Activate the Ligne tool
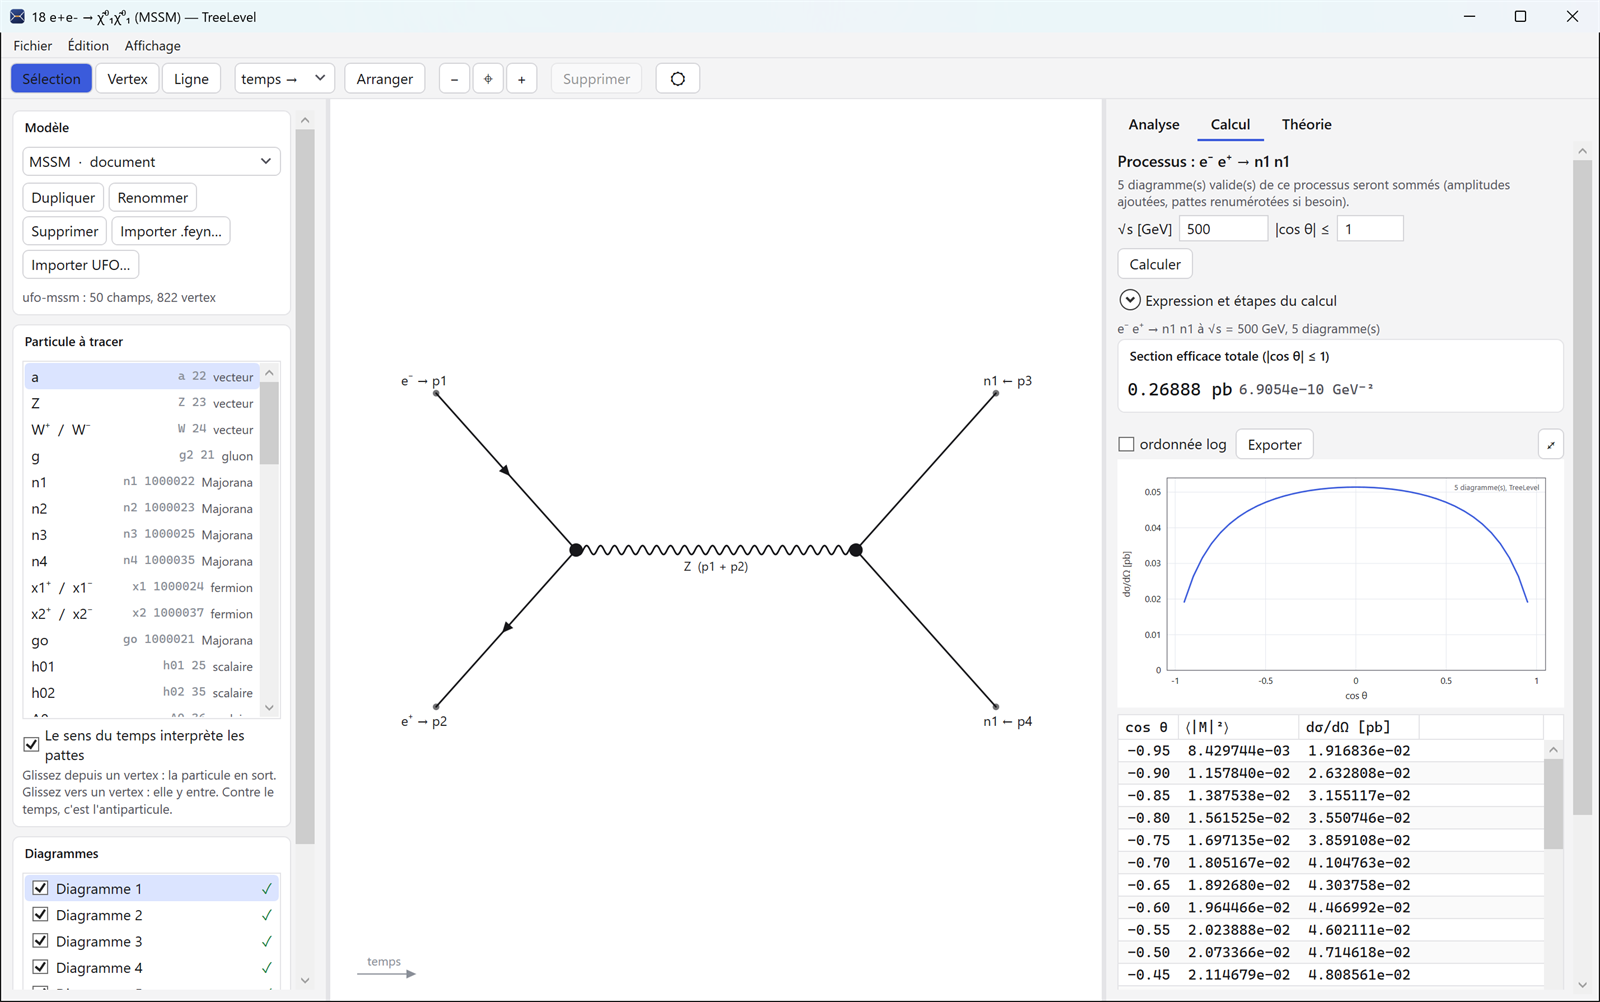The width and height of the screenshot is (1600, 1002). pyautogui.click(x=191, y=79)
